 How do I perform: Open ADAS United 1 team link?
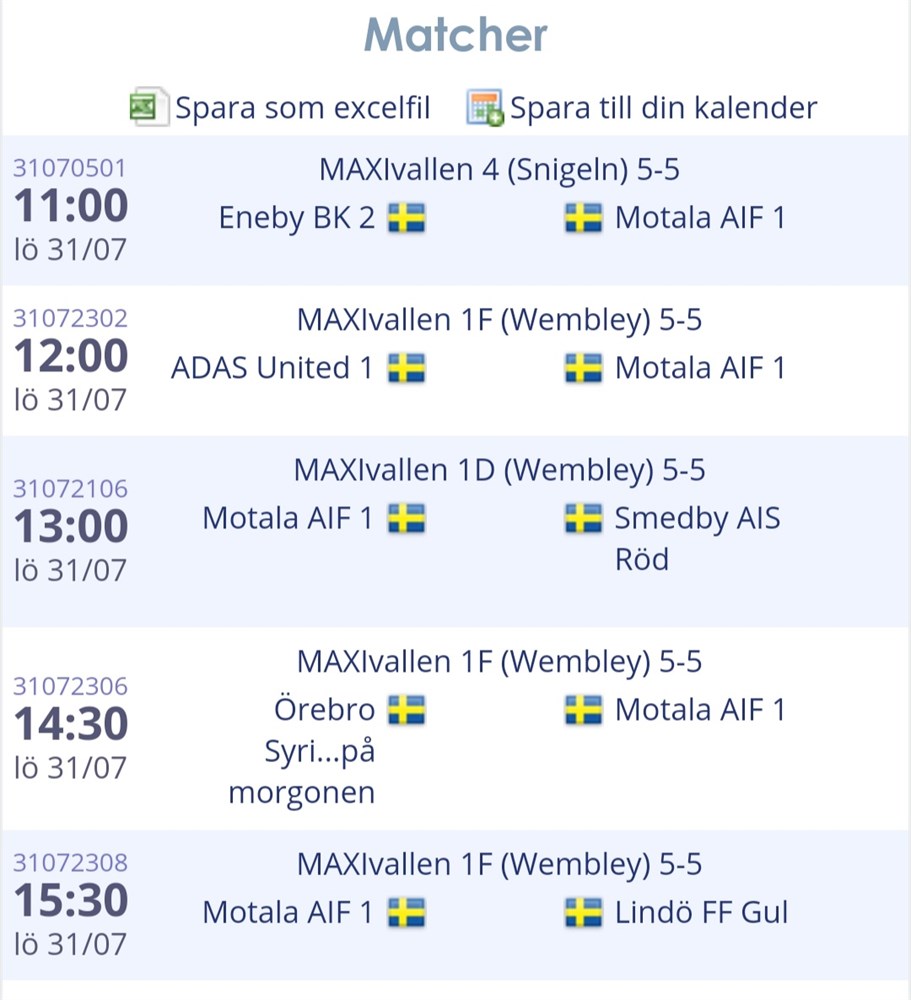tap(272, 368)
